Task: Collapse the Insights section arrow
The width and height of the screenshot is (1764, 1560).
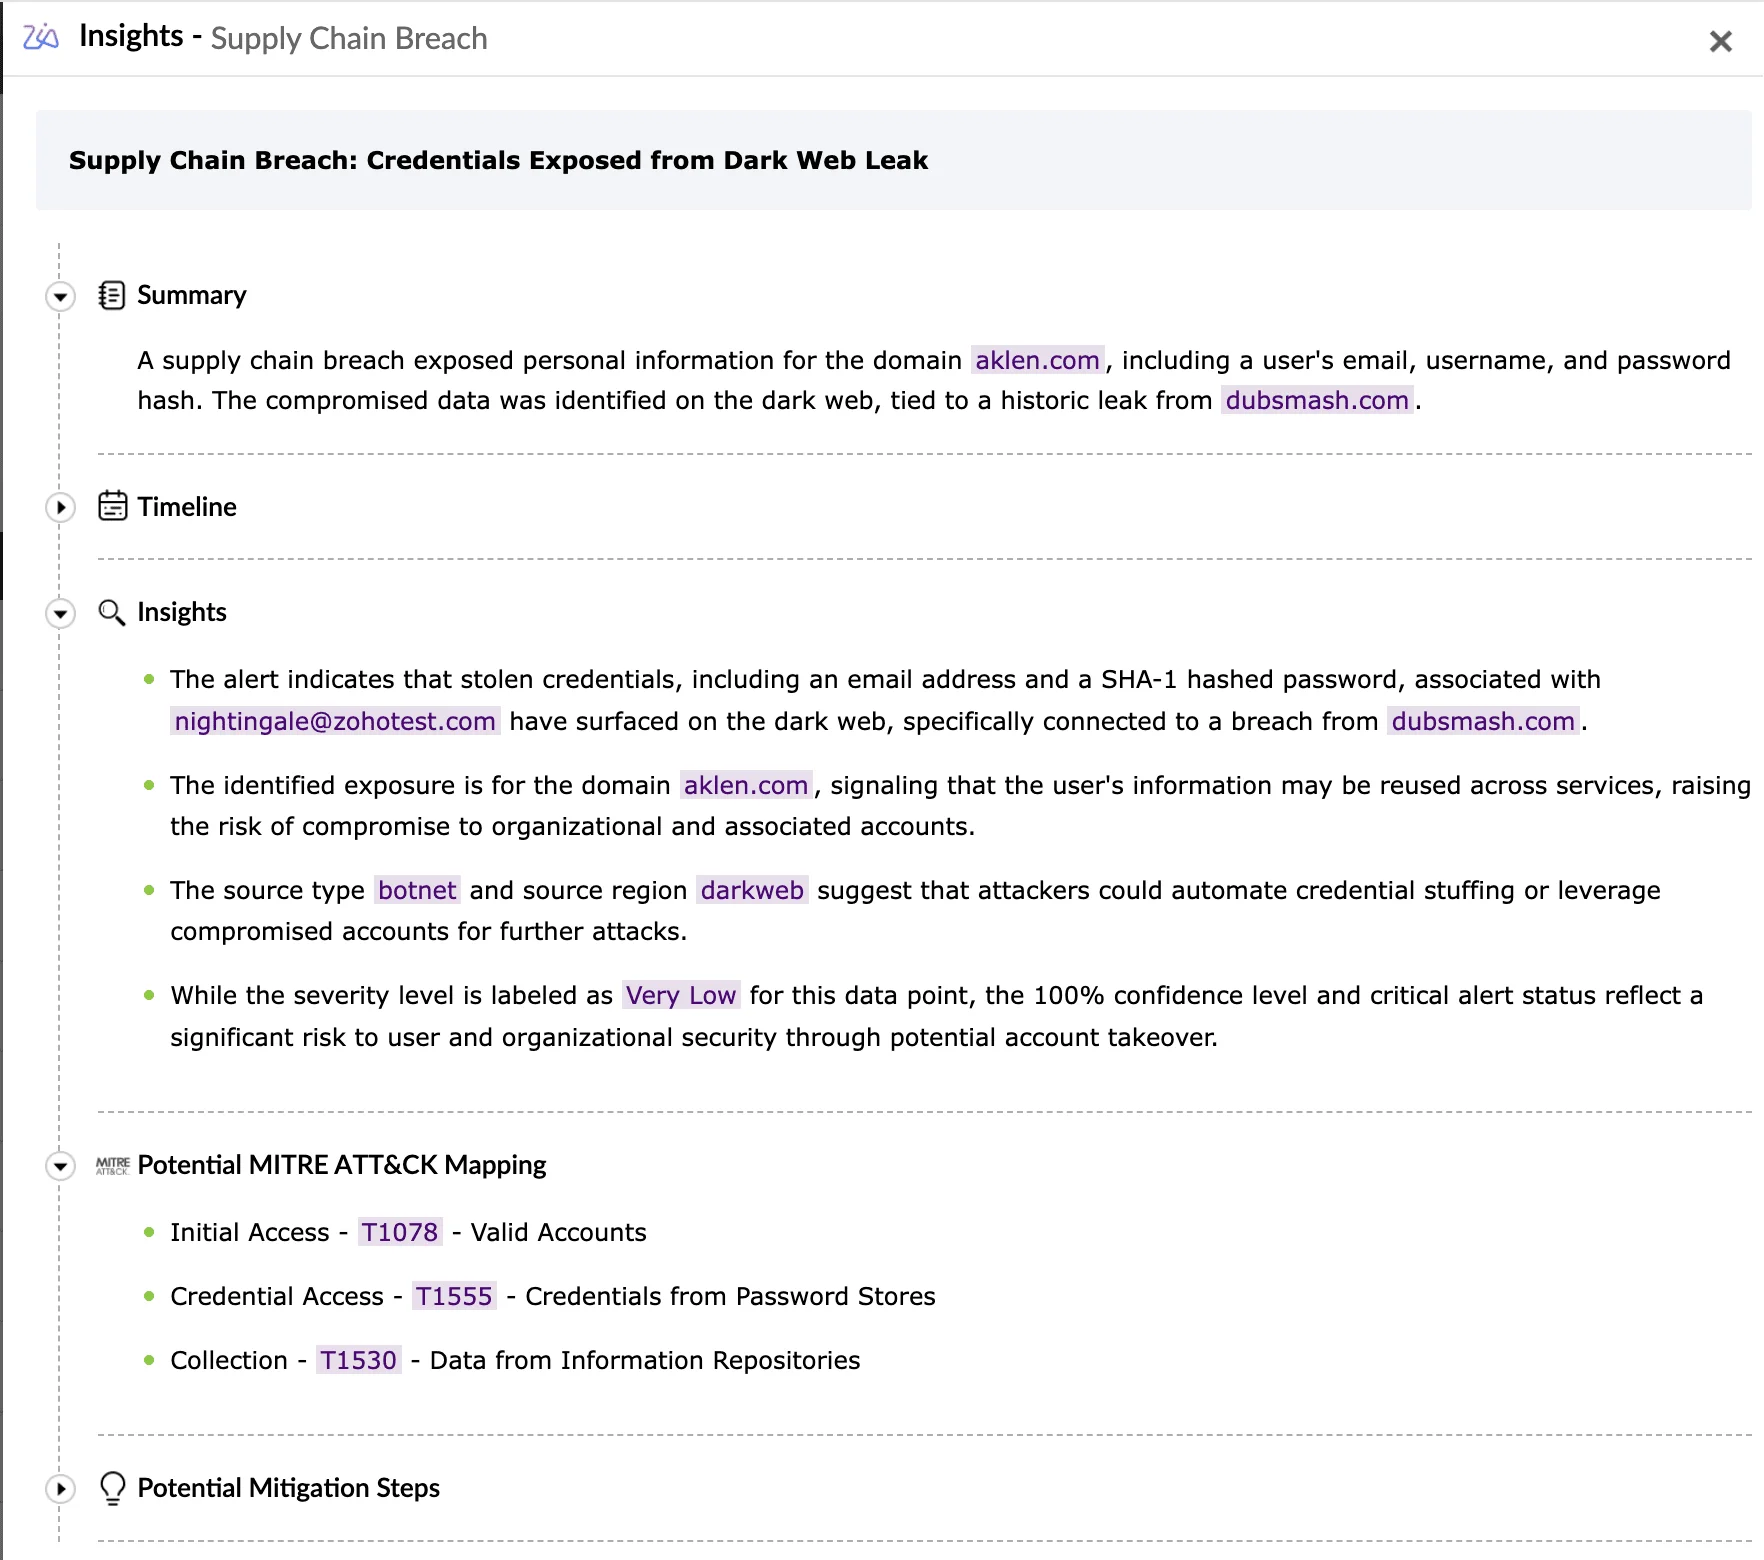Action: click(61, 613)
